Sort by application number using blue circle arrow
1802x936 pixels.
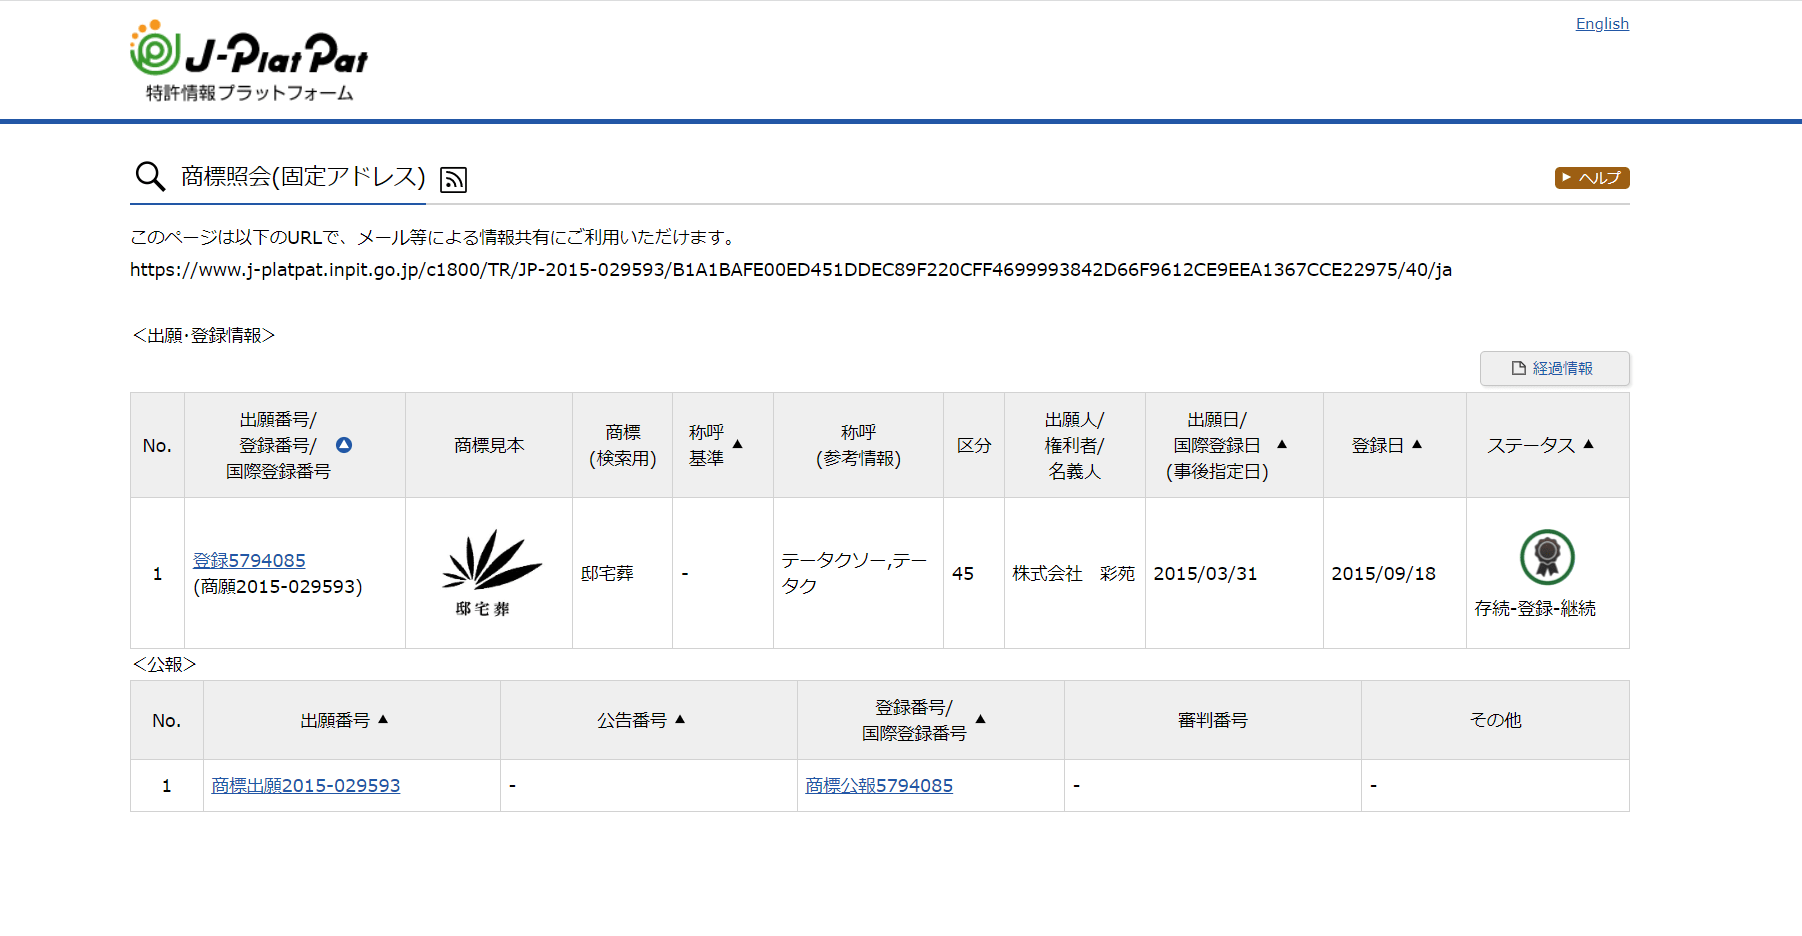[x=344, y=445]
